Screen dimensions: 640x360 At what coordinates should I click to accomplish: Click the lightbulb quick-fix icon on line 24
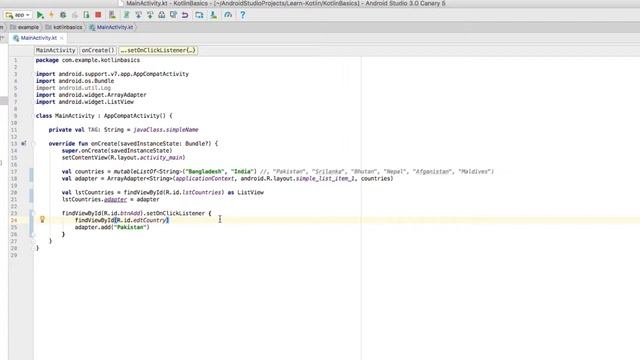coord(42,220)
